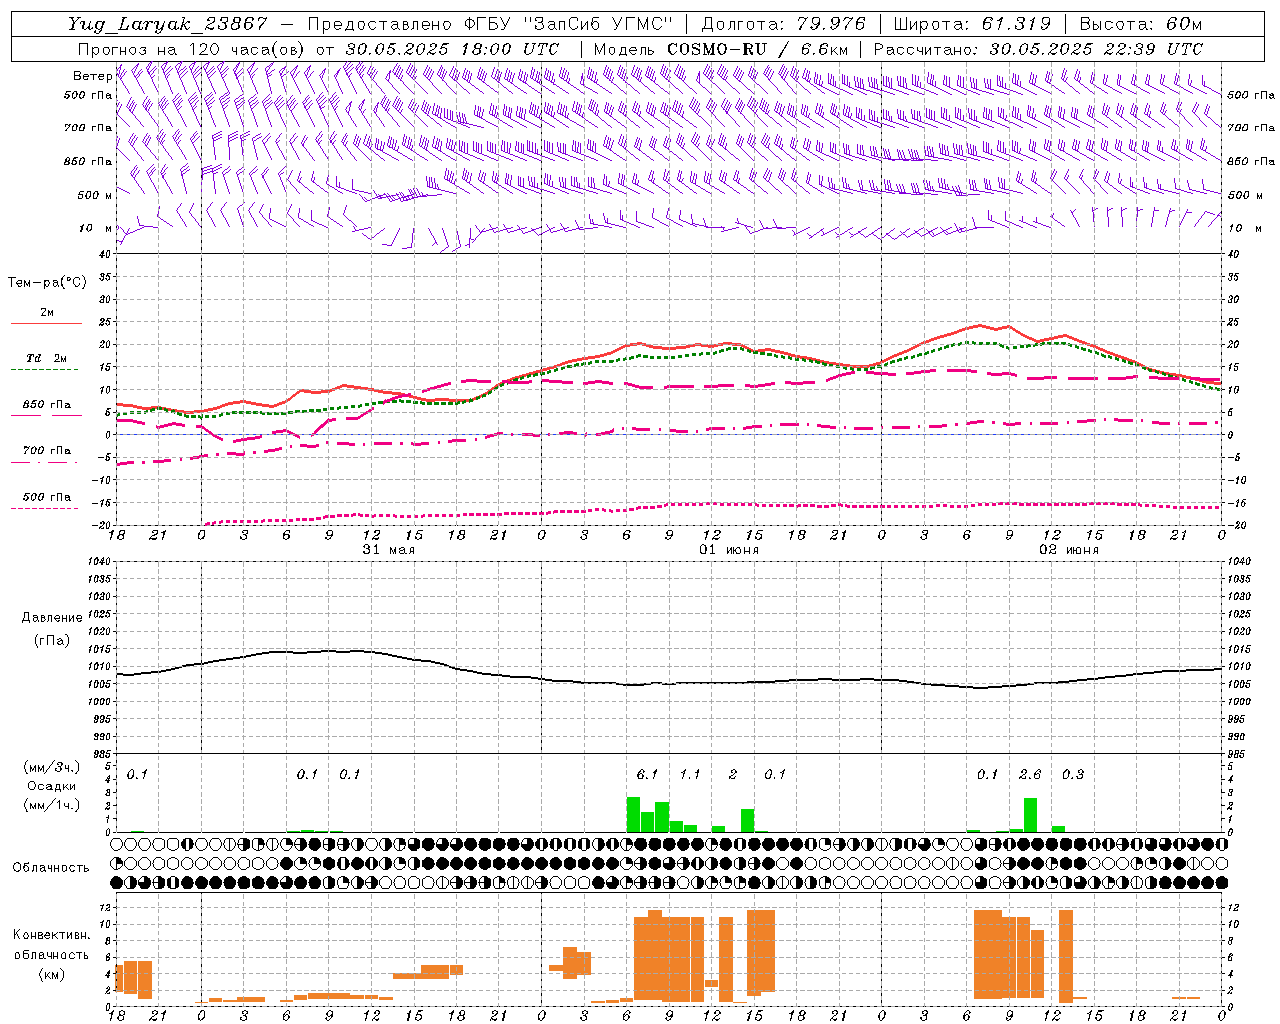Select the Высота: 60м label
The image size is (1280, 1024).
pos(1141,24)
